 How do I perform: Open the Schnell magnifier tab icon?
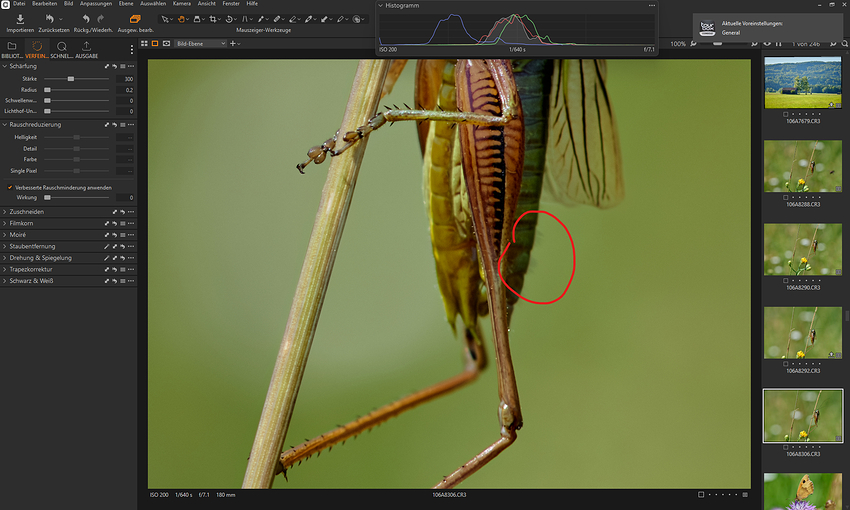click(x=62, y=46)
